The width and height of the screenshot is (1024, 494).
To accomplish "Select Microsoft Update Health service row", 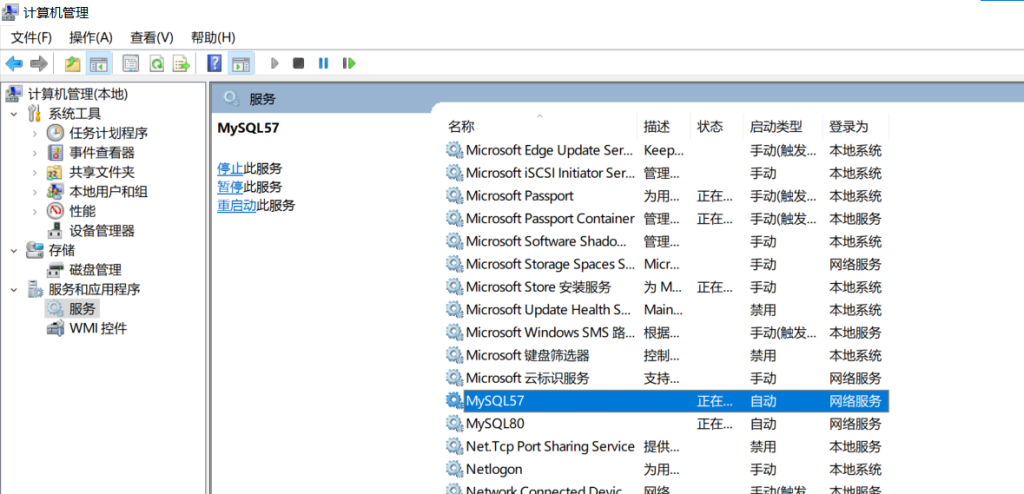I will pyautogui.click(x=666, y=310).
